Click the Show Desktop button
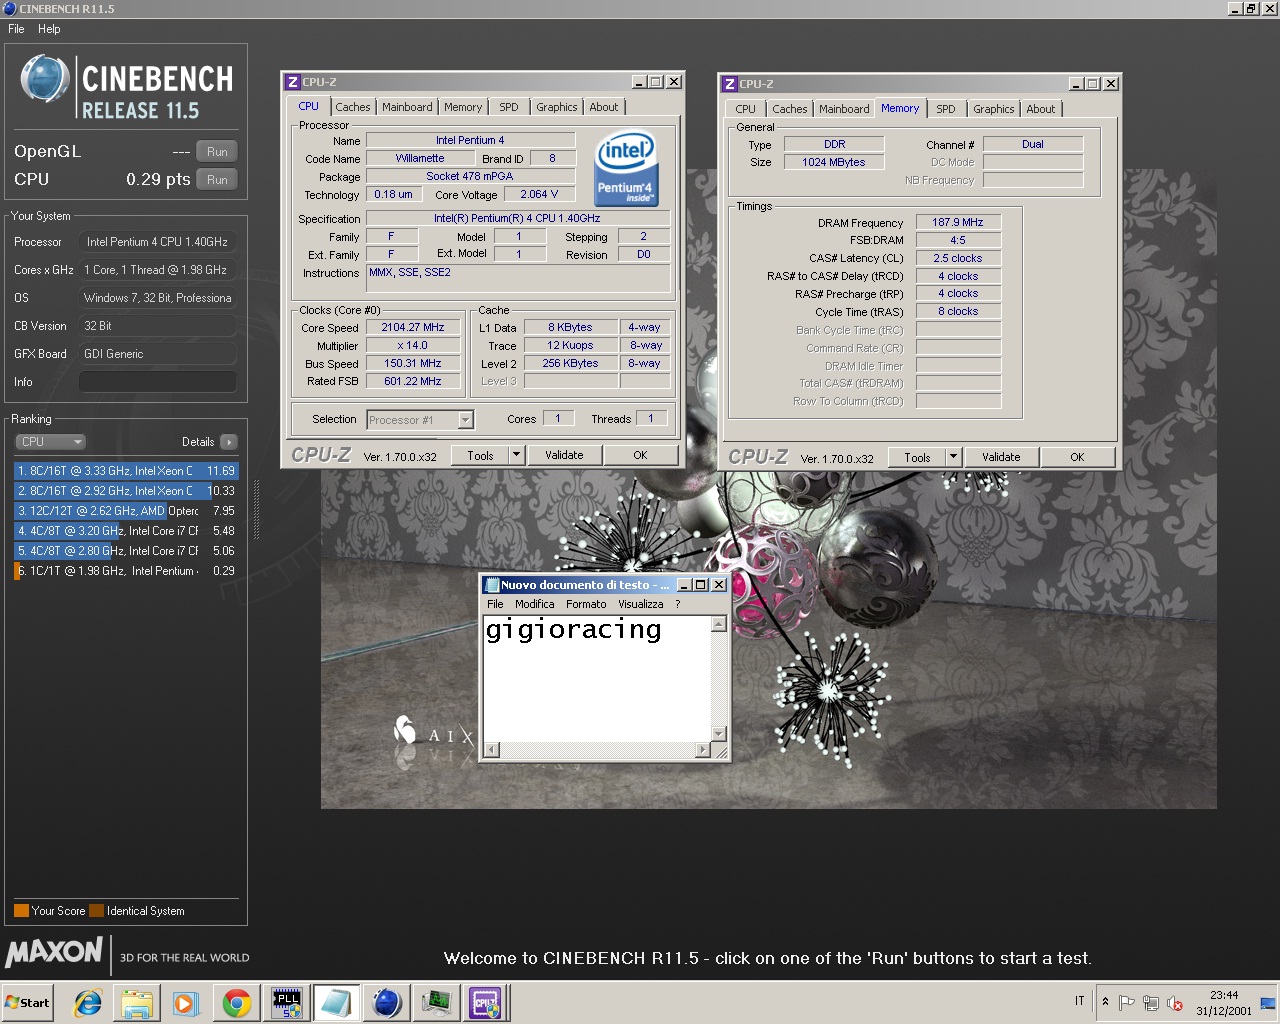 click(1268, 1002)
